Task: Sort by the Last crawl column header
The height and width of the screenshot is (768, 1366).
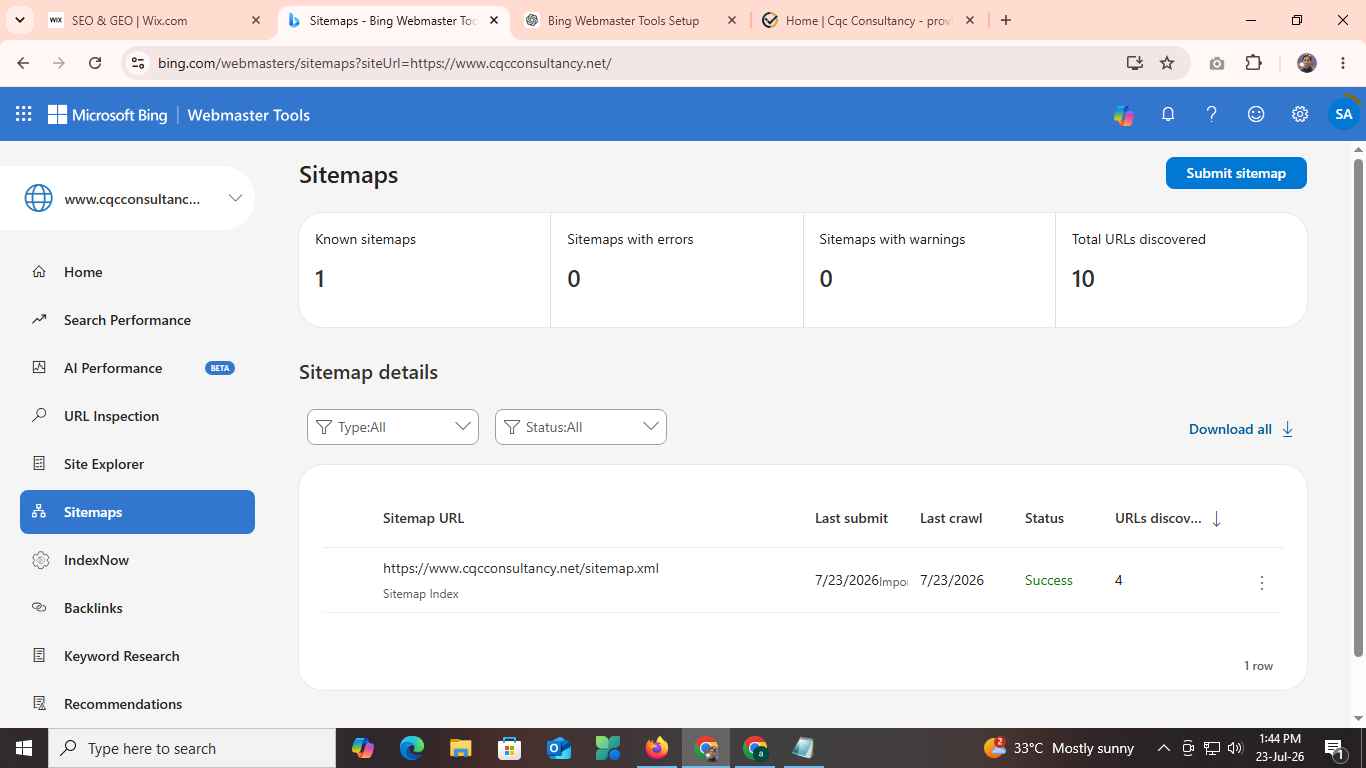Action: click(951, 519)
